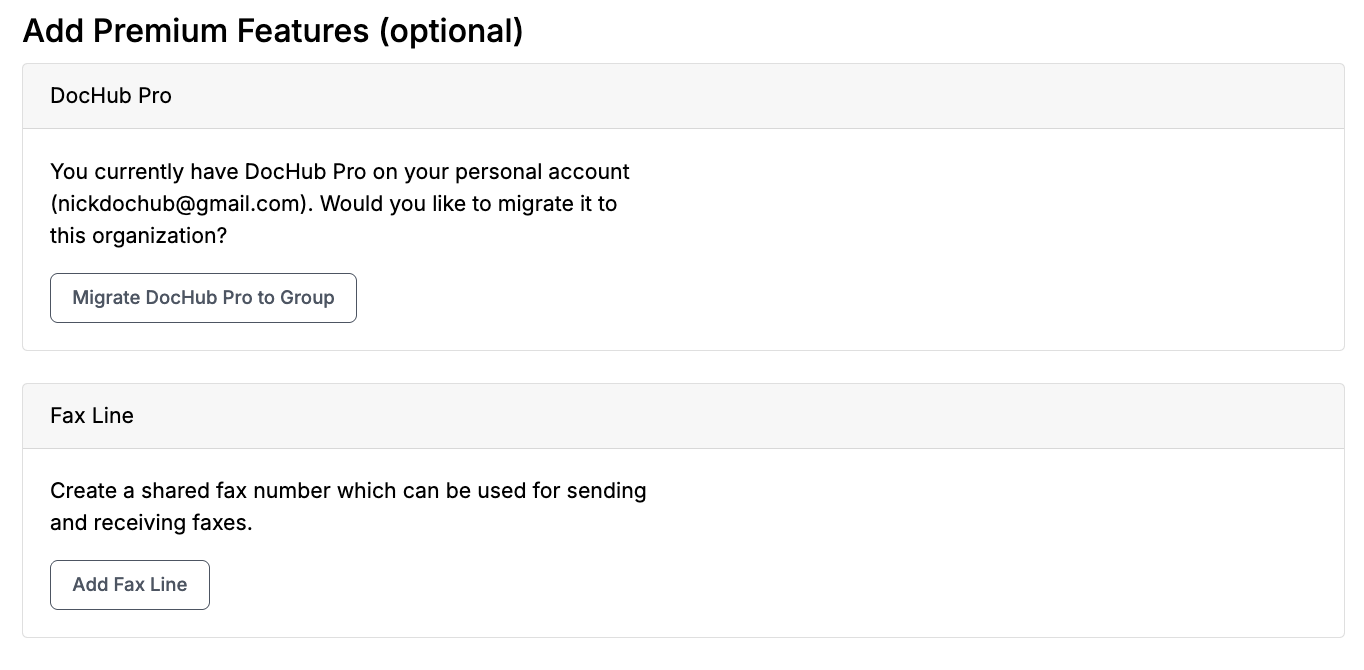This screenshot has width=1364, height=670.
Task: Click the "Fax Line" title label text
Action: point(92,416)
